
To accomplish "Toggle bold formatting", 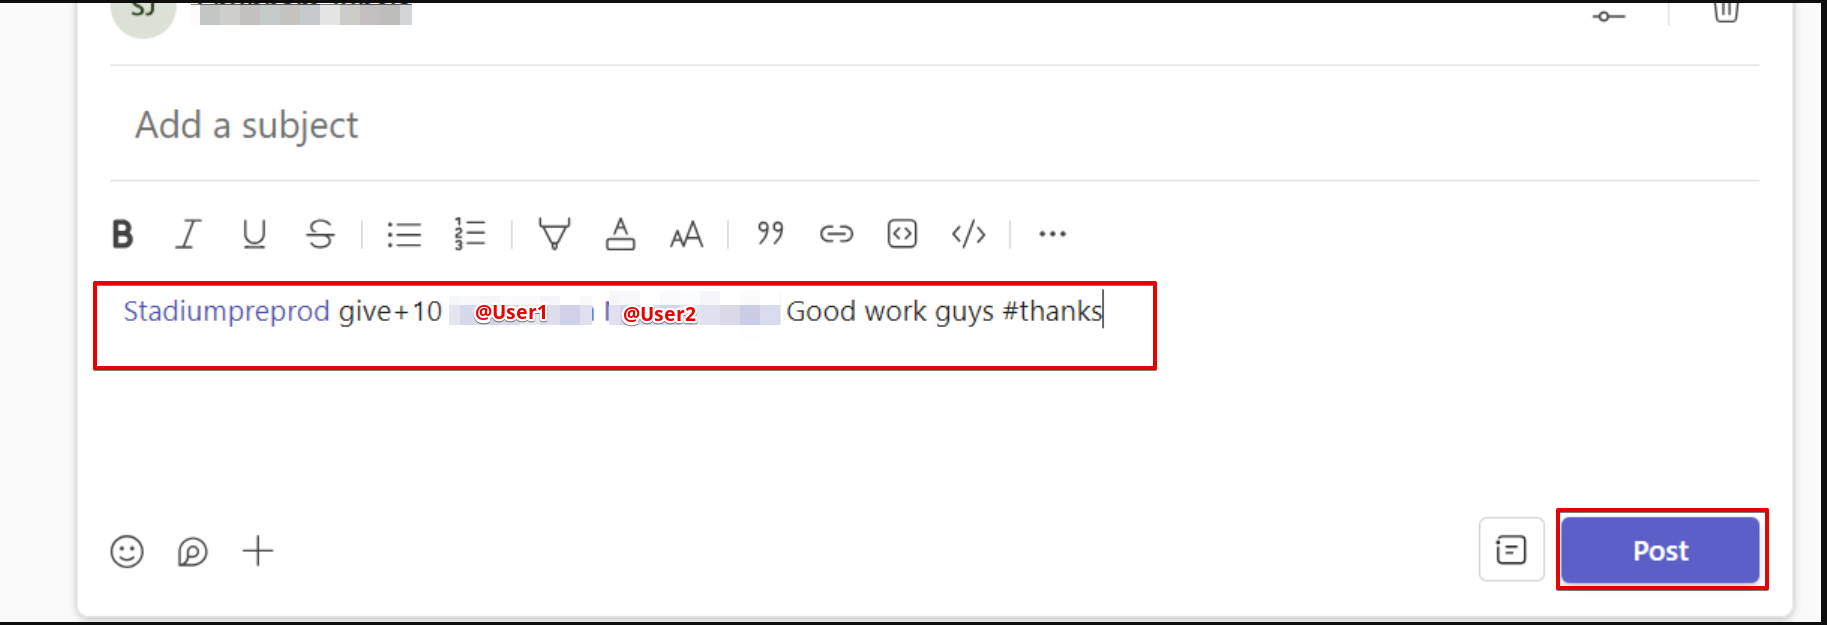I will pos(122,234).
